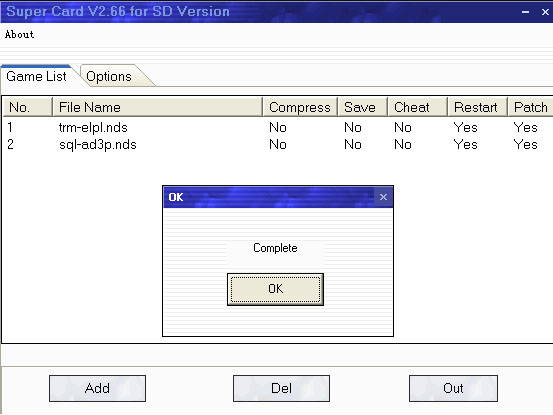
Task: Sort by File Name column header
Action: 157,107
